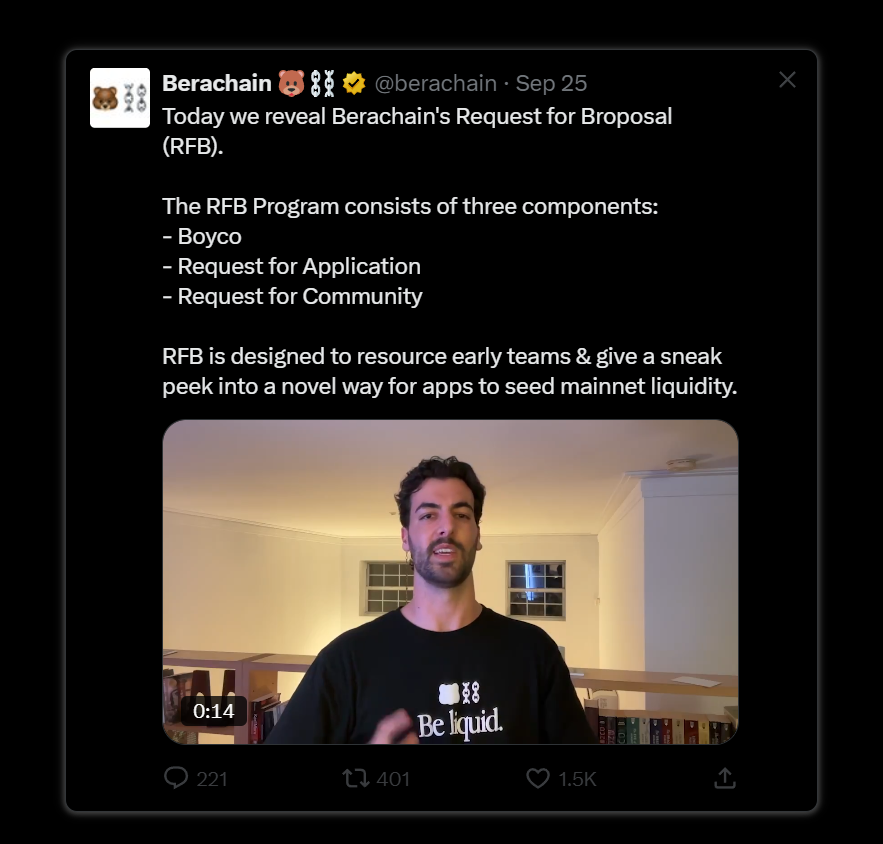The image size is (883, 844).
Task: Play the embedded video thumbnail
Action: pyautogui.click(x=451, y=582)
